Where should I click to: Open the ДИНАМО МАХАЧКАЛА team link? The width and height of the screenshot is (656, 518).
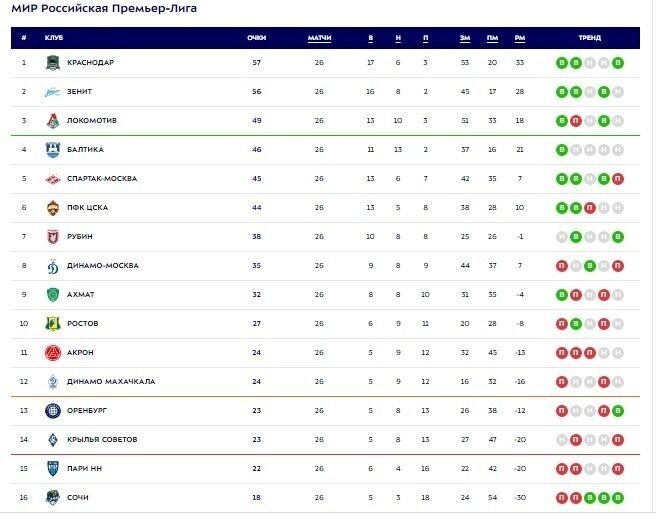111,382
